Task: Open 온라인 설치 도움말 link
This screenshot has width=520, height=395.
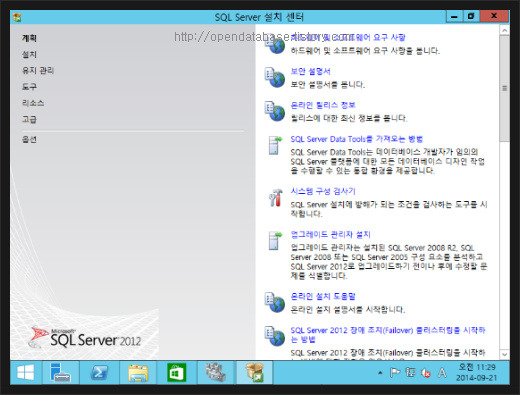Action: click(x=323, y=296)
